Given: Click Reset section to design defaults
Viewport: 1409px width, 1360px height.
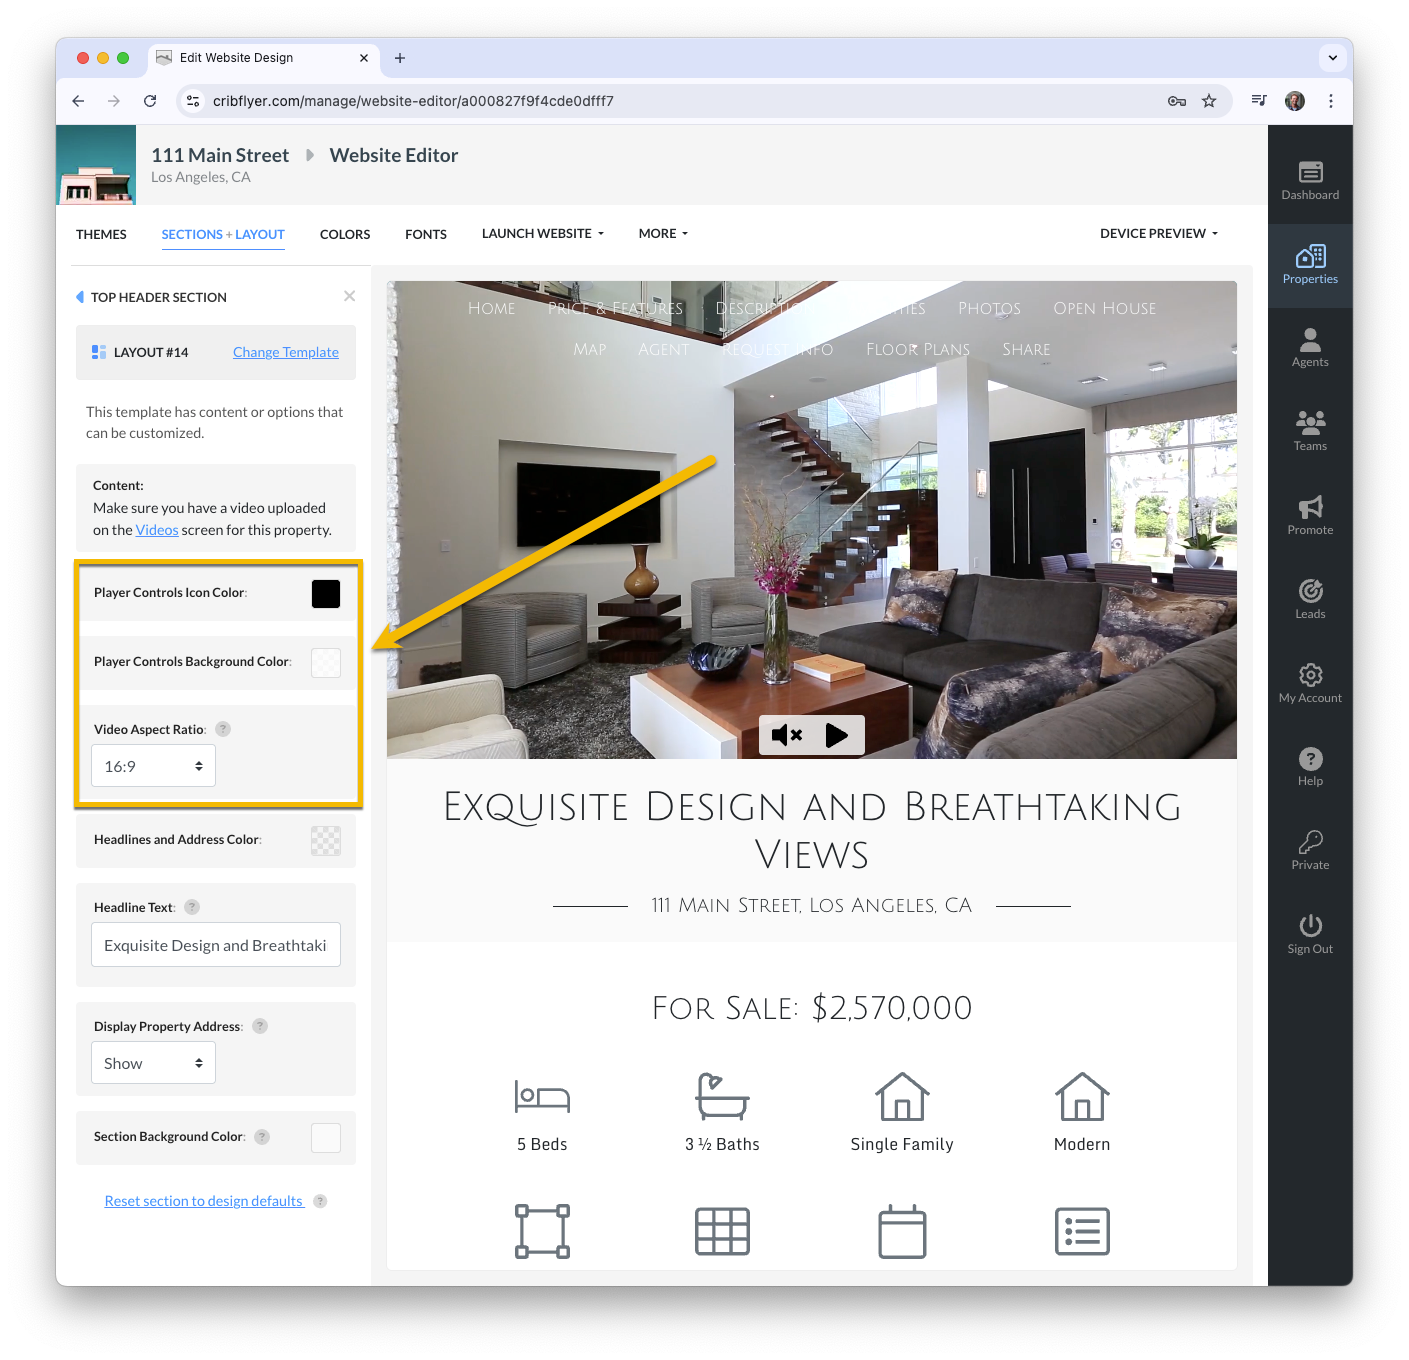Looking at the screenshot, I should [204, 1201].
